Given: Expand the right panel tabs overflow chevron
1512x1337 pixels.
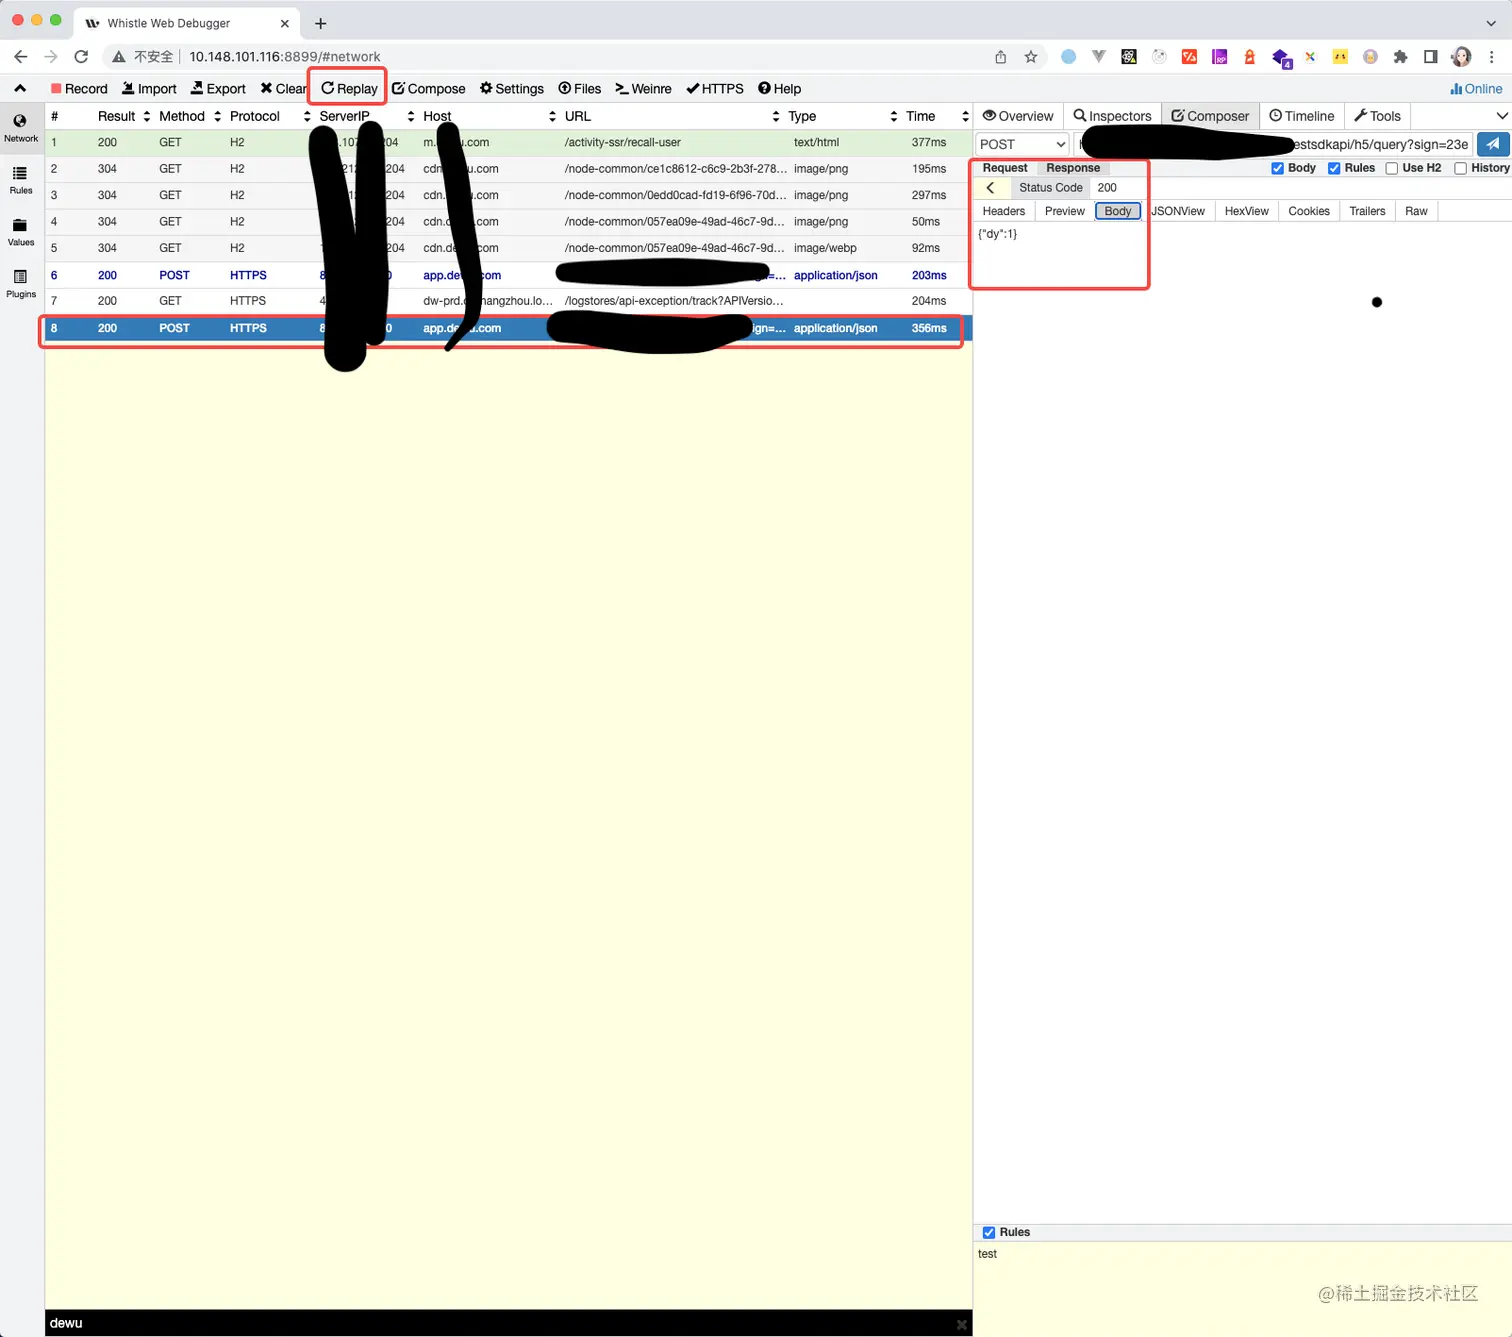Looking at the screenshot, I should click(1501, 116).
